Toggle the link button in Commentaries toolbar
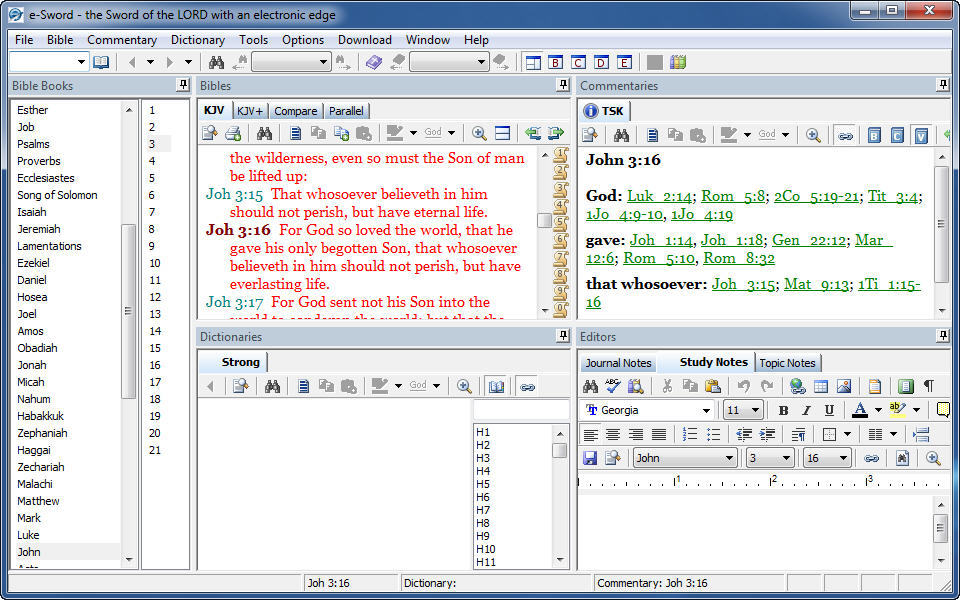This screenshot has width=960, height=600. tap(845, 135)
